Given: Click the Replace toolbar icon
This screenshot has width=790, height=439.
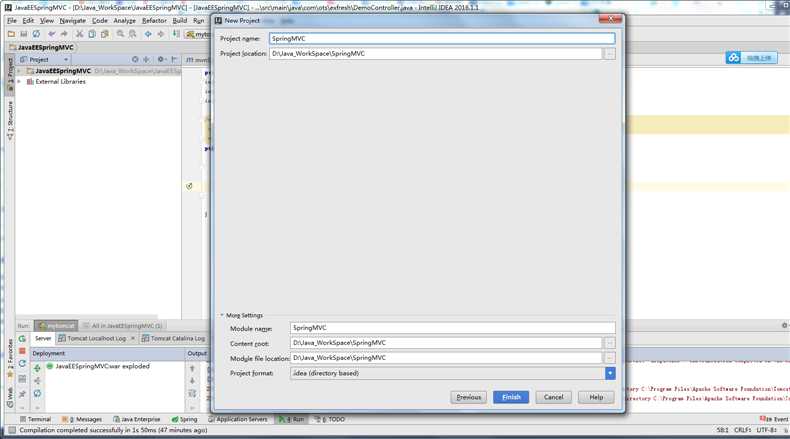Looking at the screenshot, I should 133,34.
